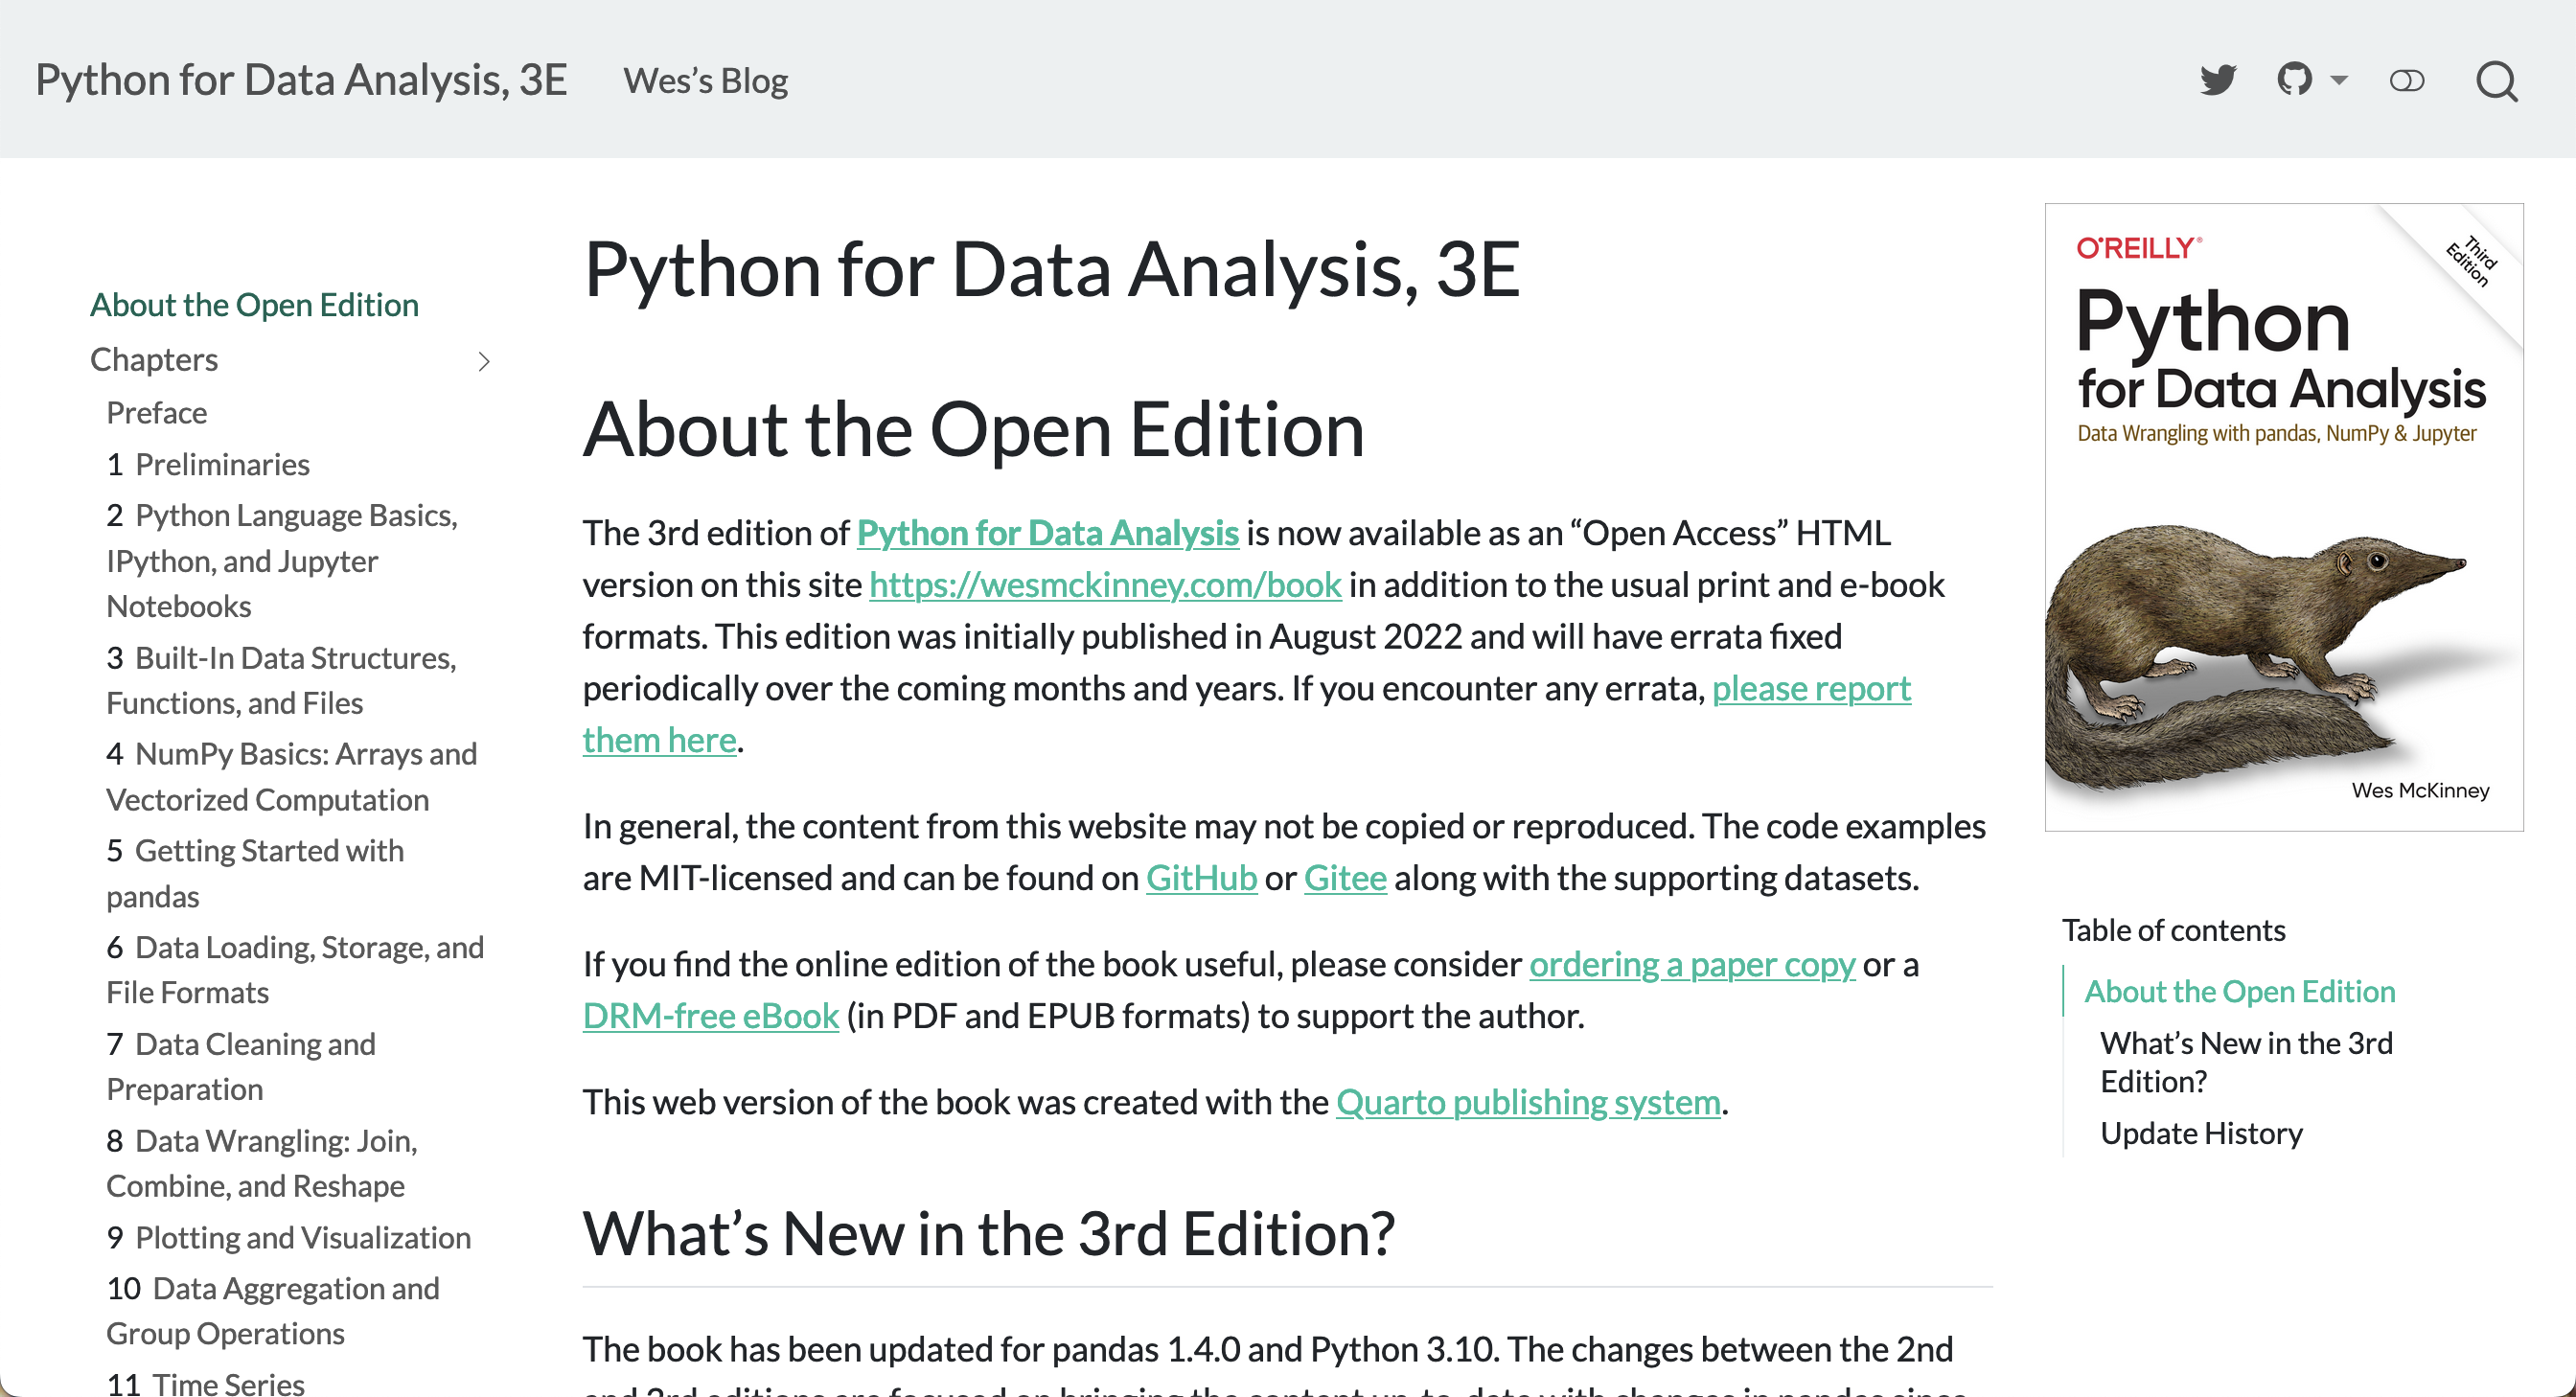The image size is (2576, 1397).
Task: Open the search magnifier icon
Action: pyautogui.click(x=2496, y=81)
